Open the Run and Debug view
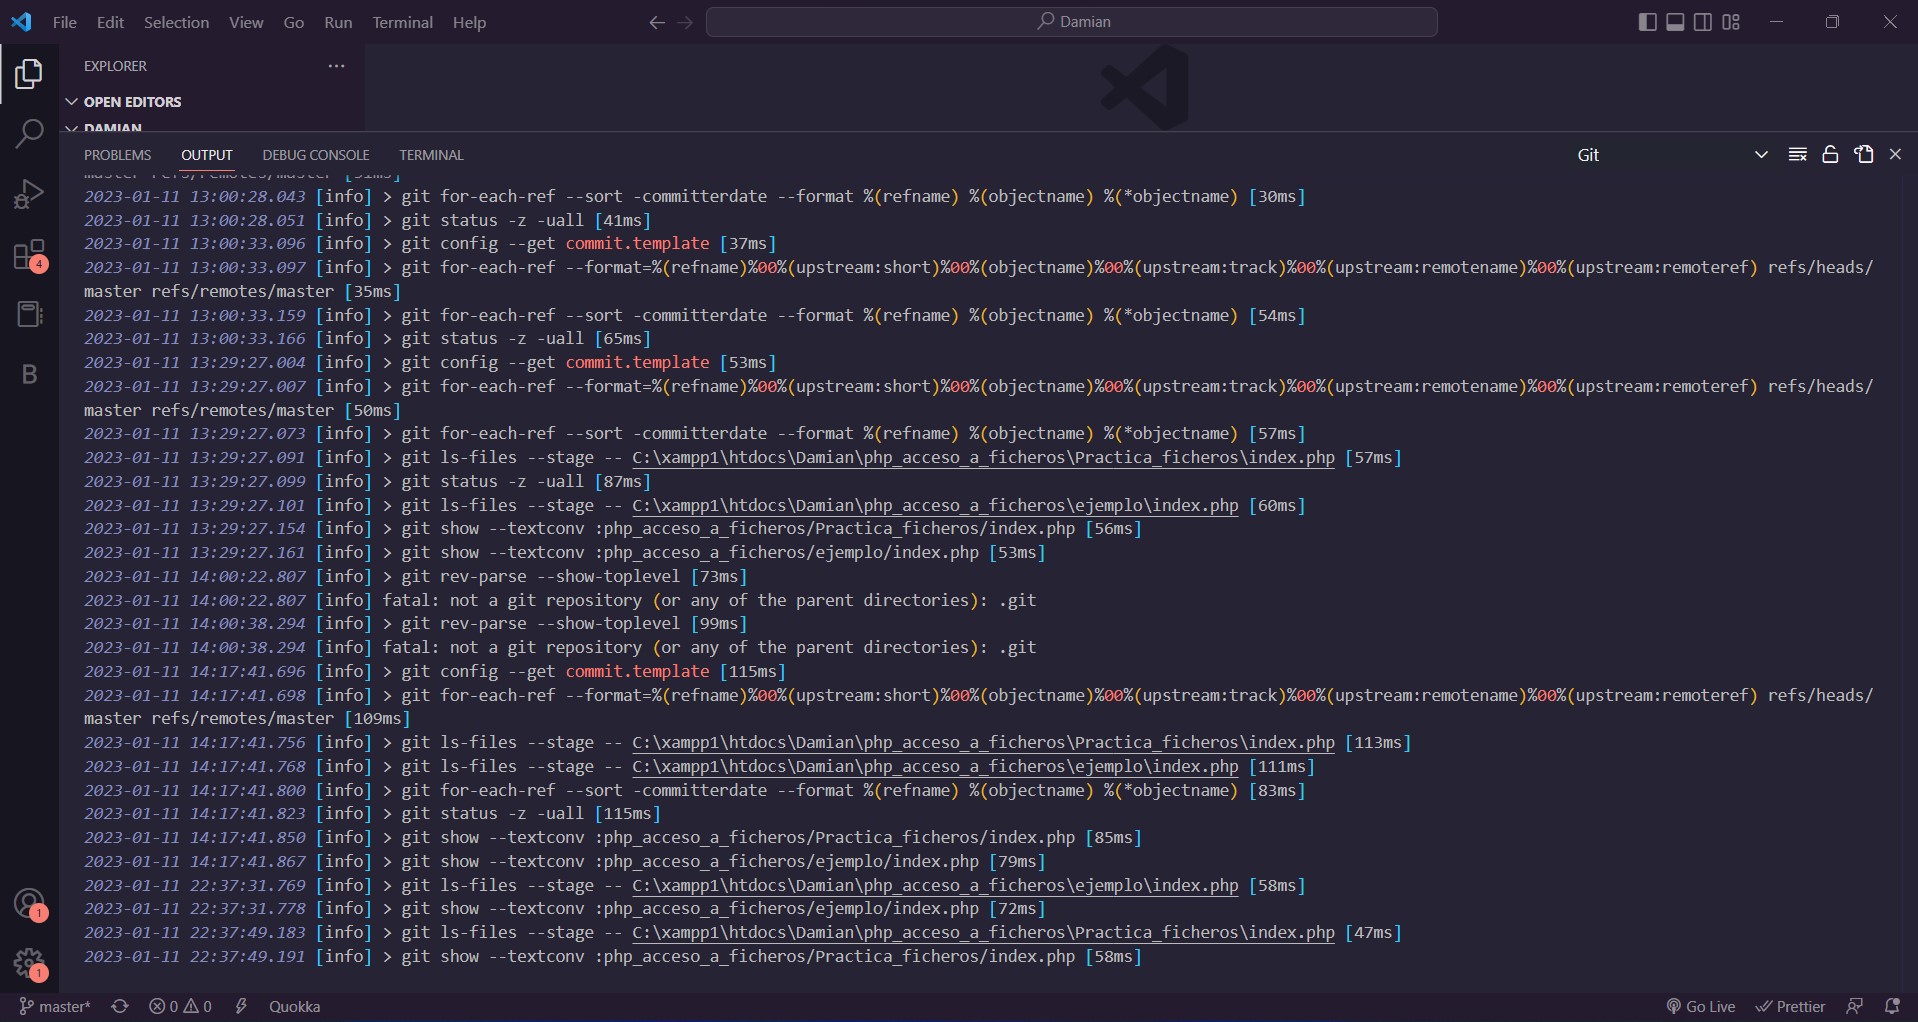 point(29,194)
